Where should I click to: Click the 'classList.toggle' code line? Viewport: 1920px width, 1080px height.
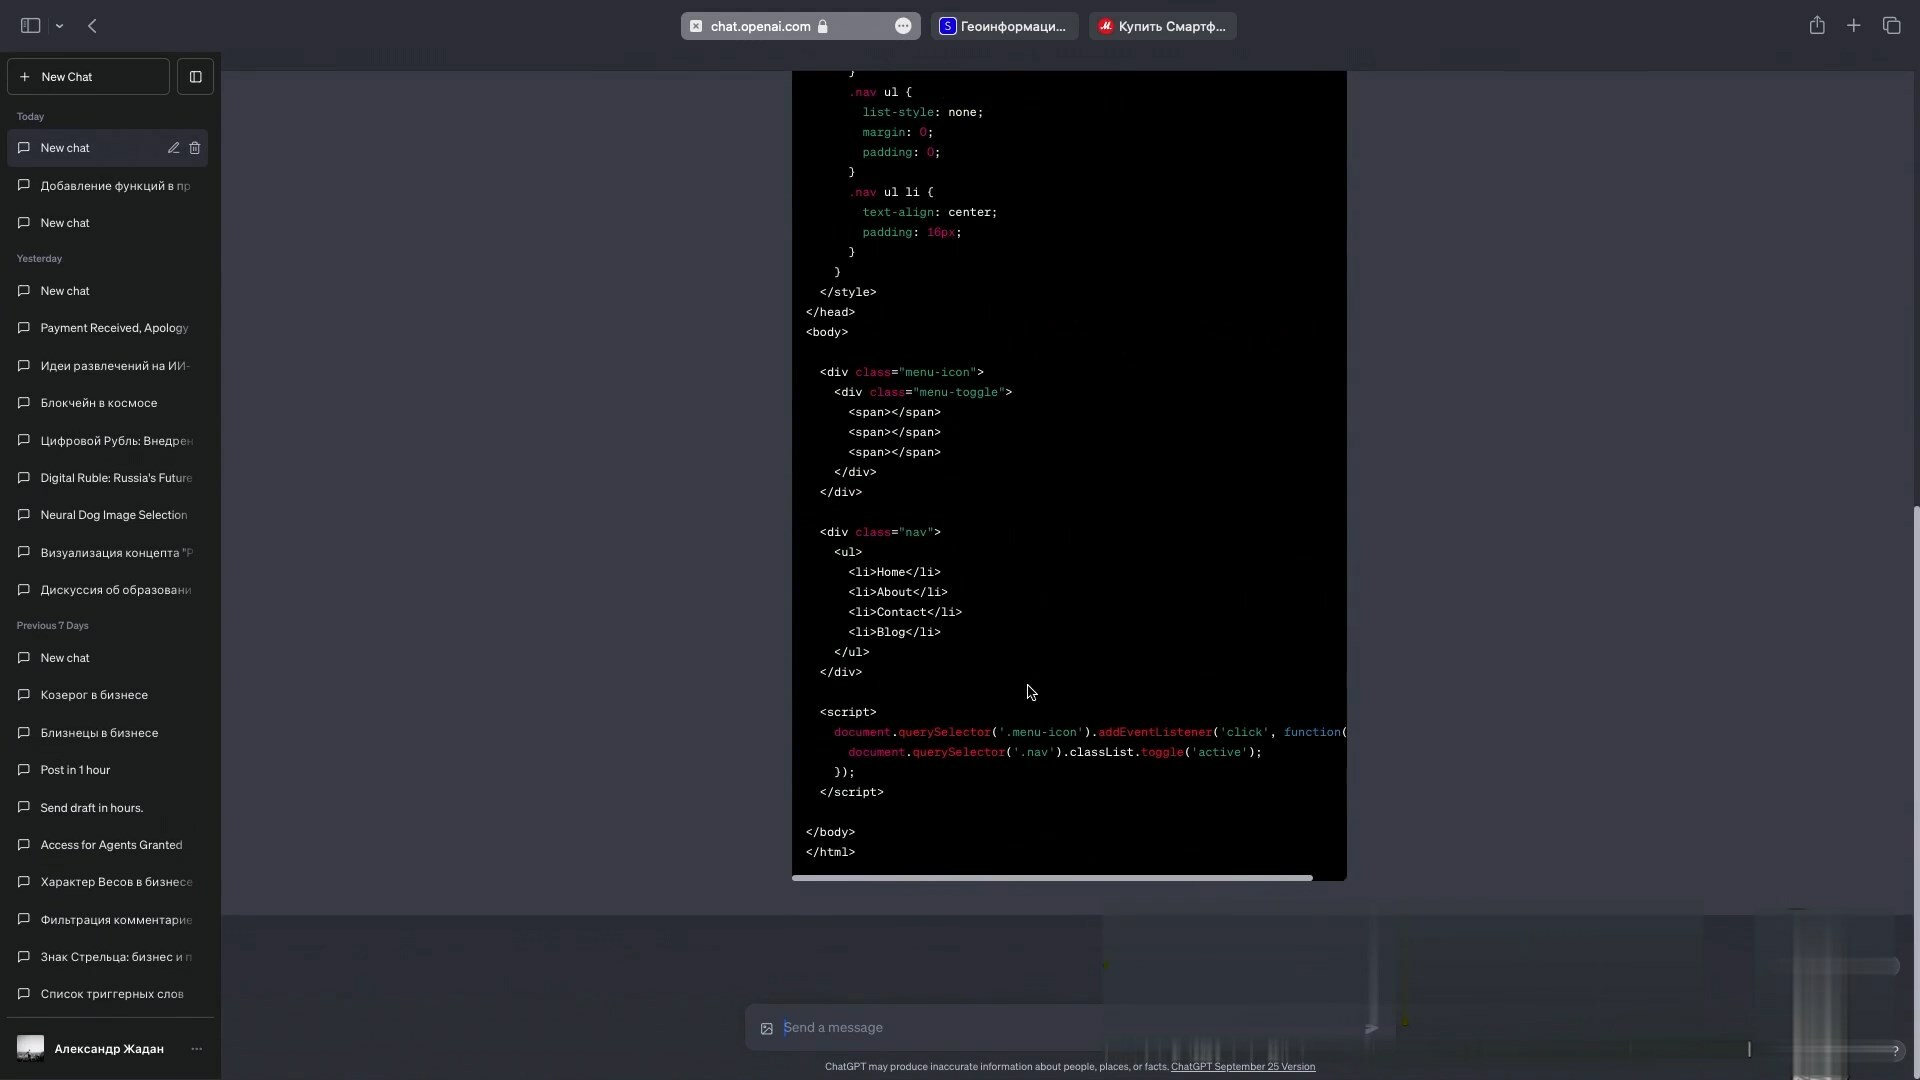coord(1055,752)
